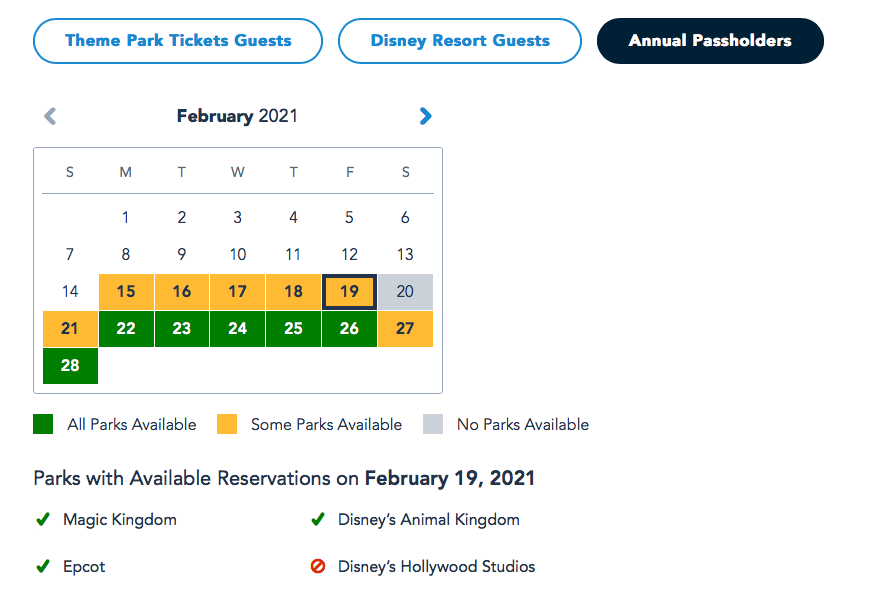Click the green checkmark beside Magic Kingdom
The width and height of the screenshot is (877, 603).
pyautogui.click(x=43, y=520)
